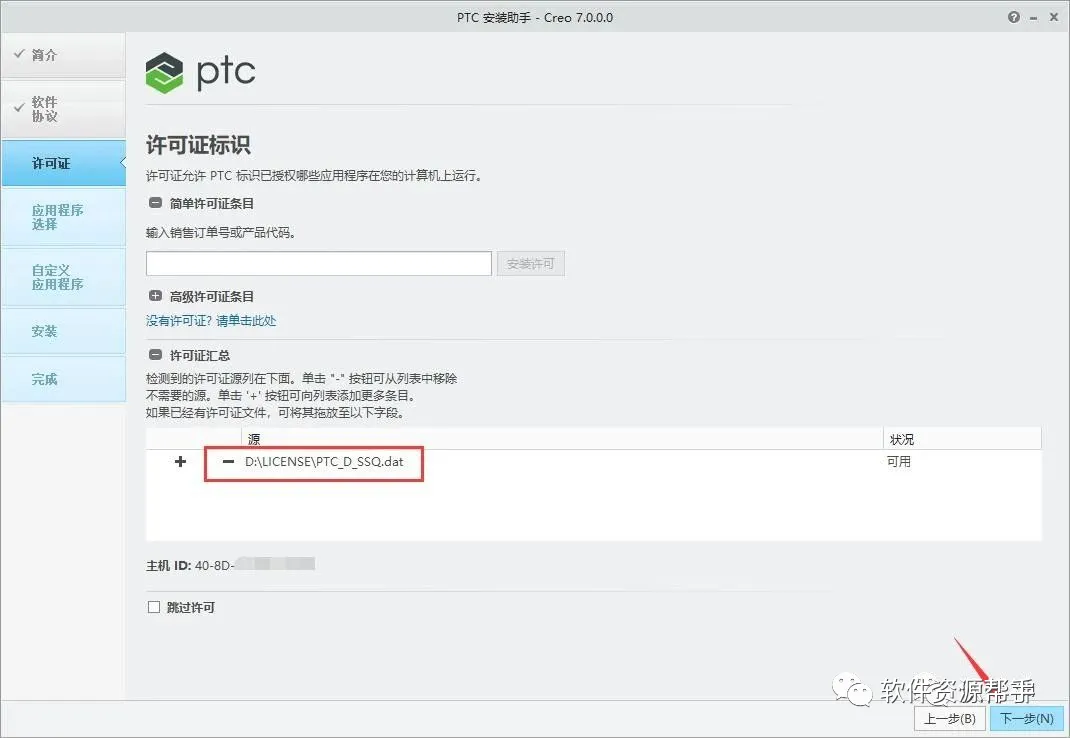Screen dimensions: 1070x738
Task: Open the 应用程序选择 step
Action: (63, 217)
